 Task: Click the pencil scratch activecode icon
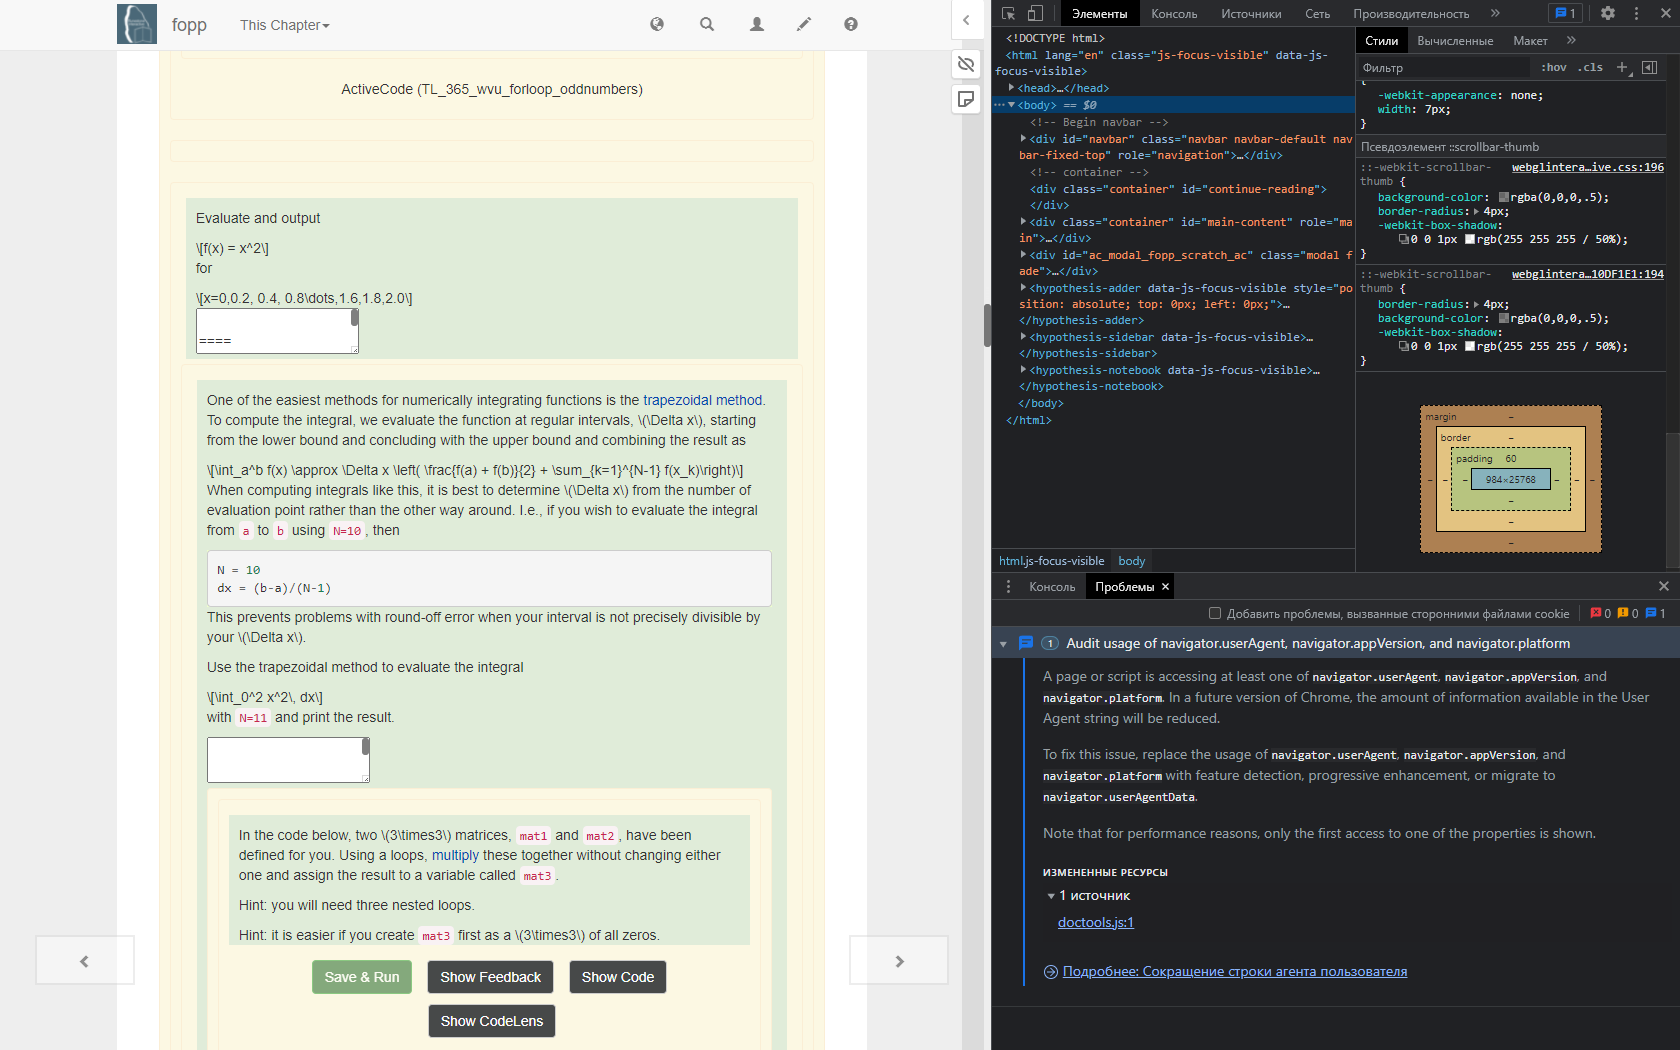803,24
